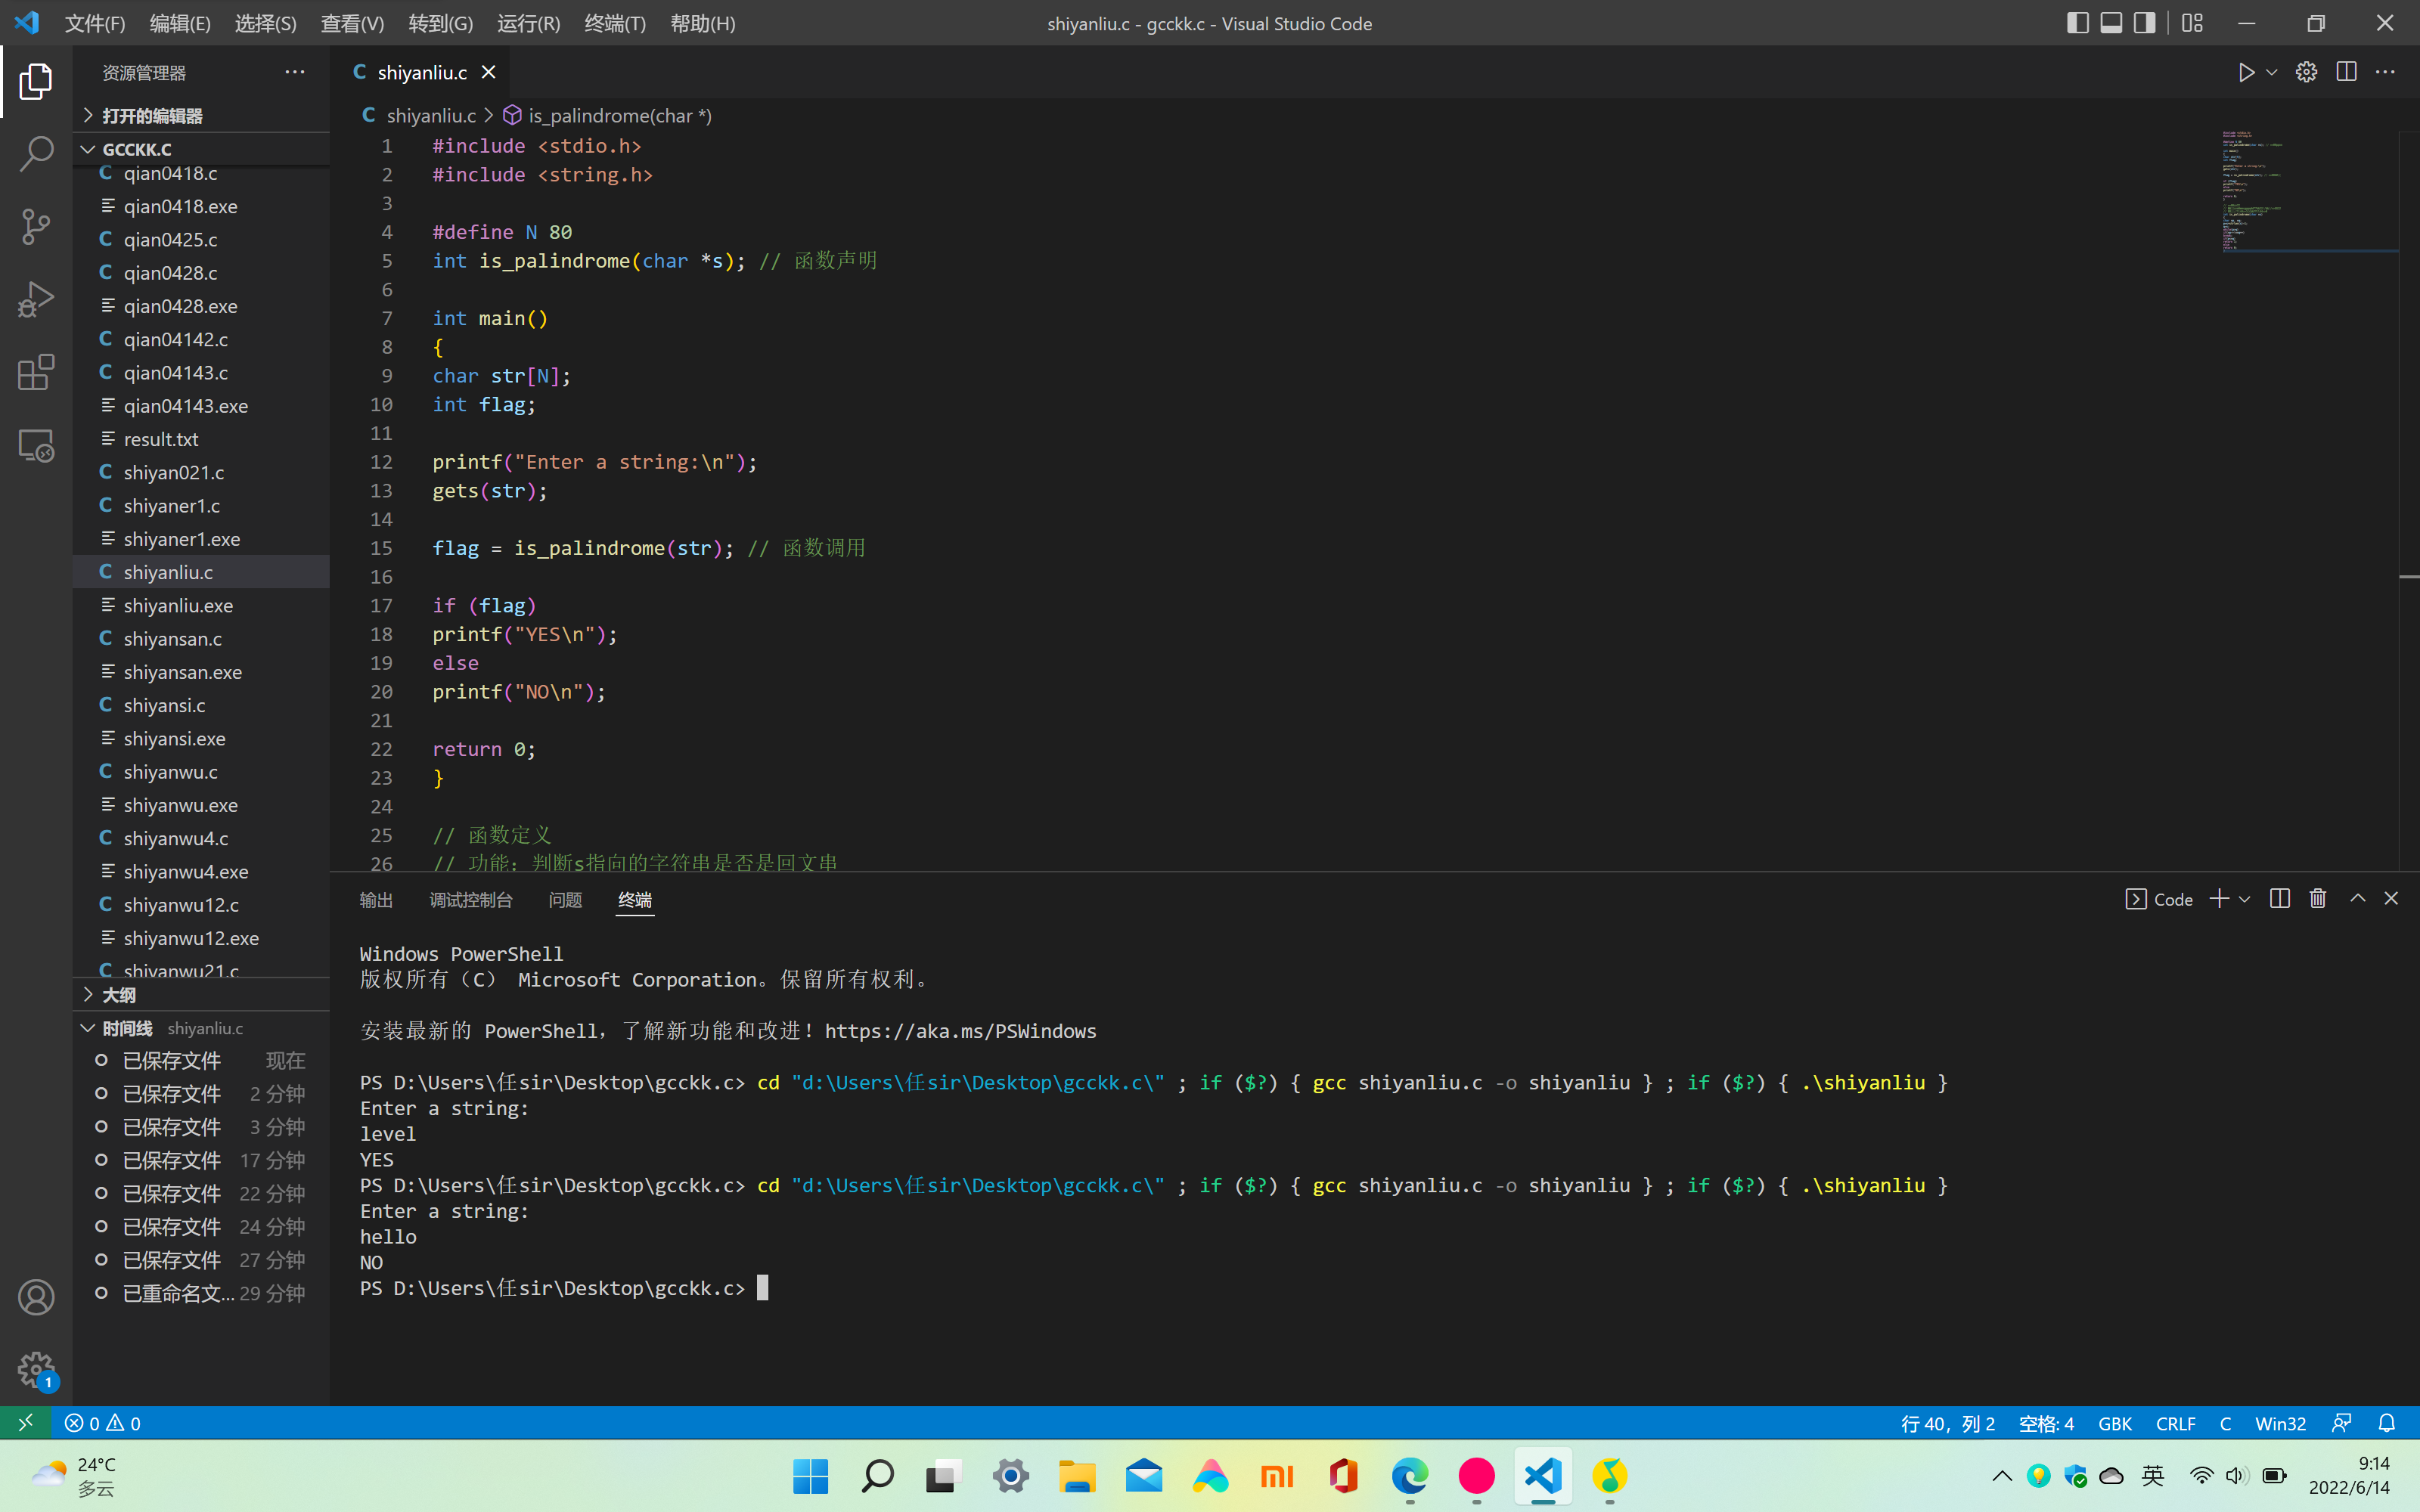Open Microsoft Edge from the taskbar

(x=1410, y=1476)
